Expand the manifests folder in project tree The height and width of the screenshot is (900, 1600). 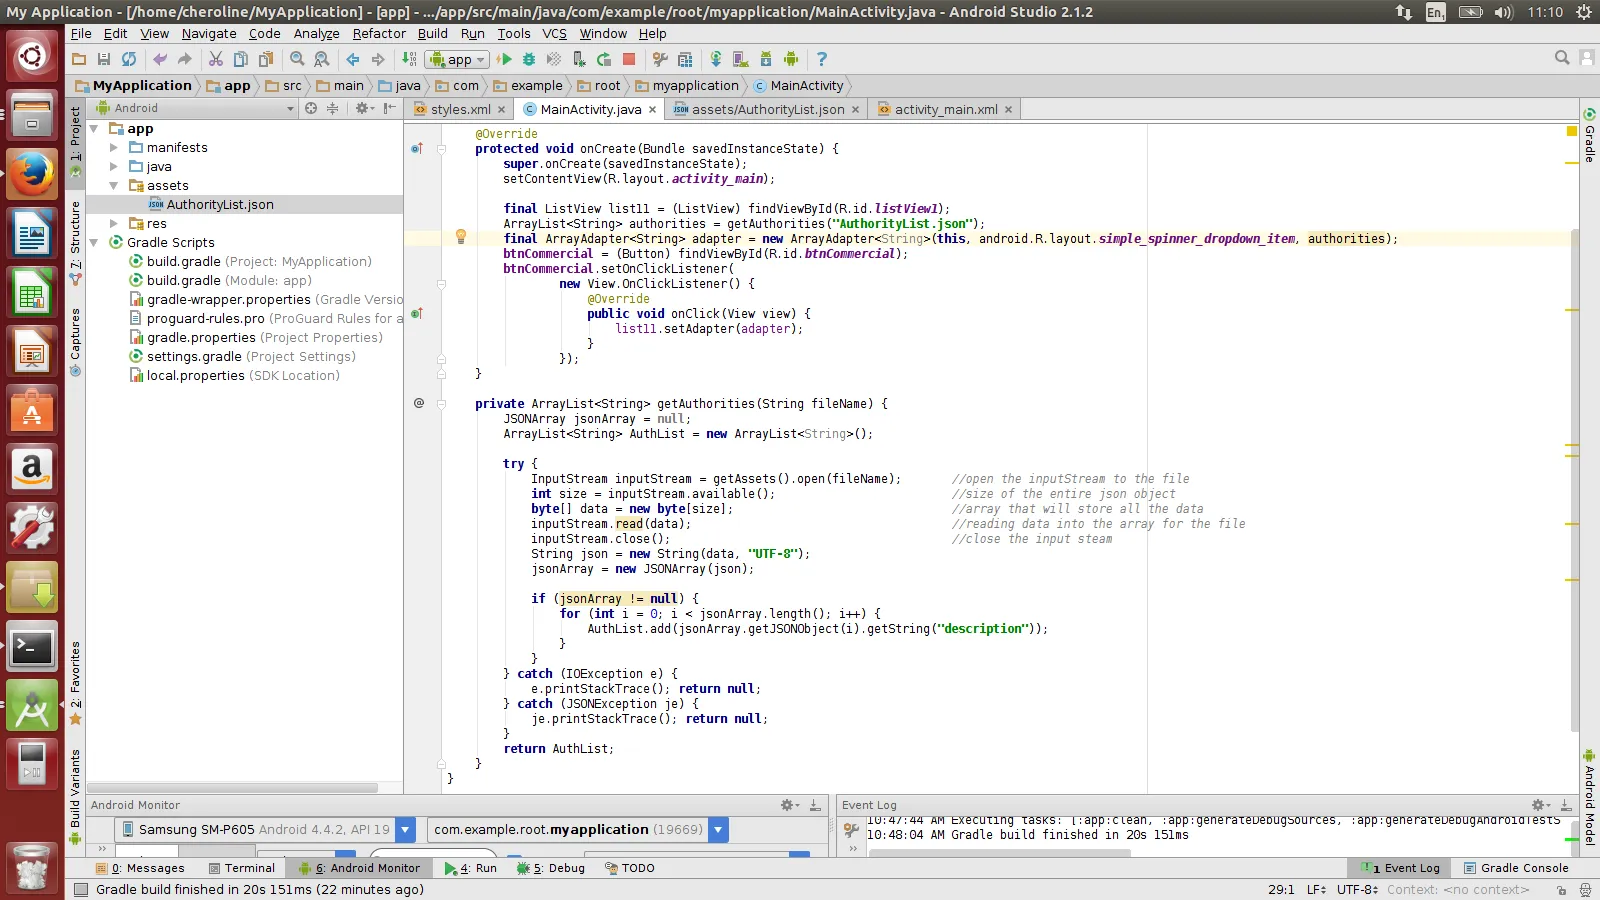point(114,148)
